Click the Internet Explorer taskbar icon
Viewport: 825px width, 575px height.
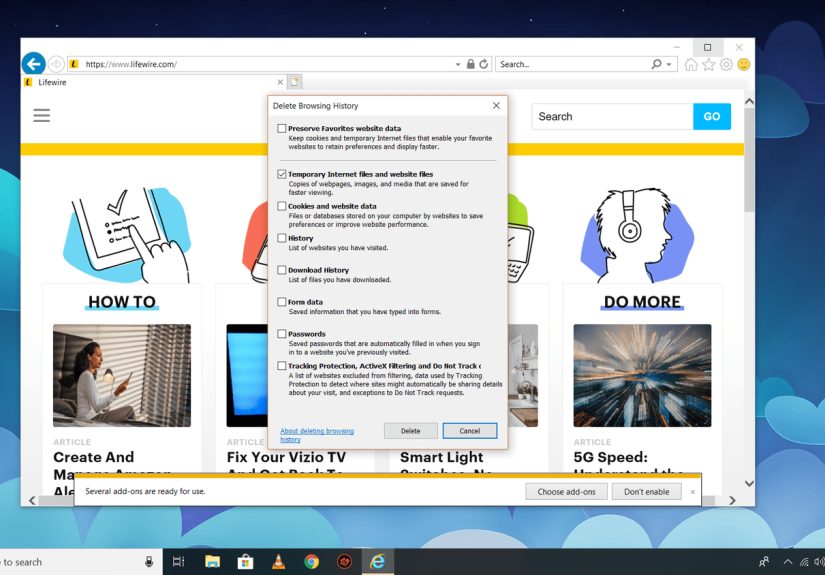377,562
